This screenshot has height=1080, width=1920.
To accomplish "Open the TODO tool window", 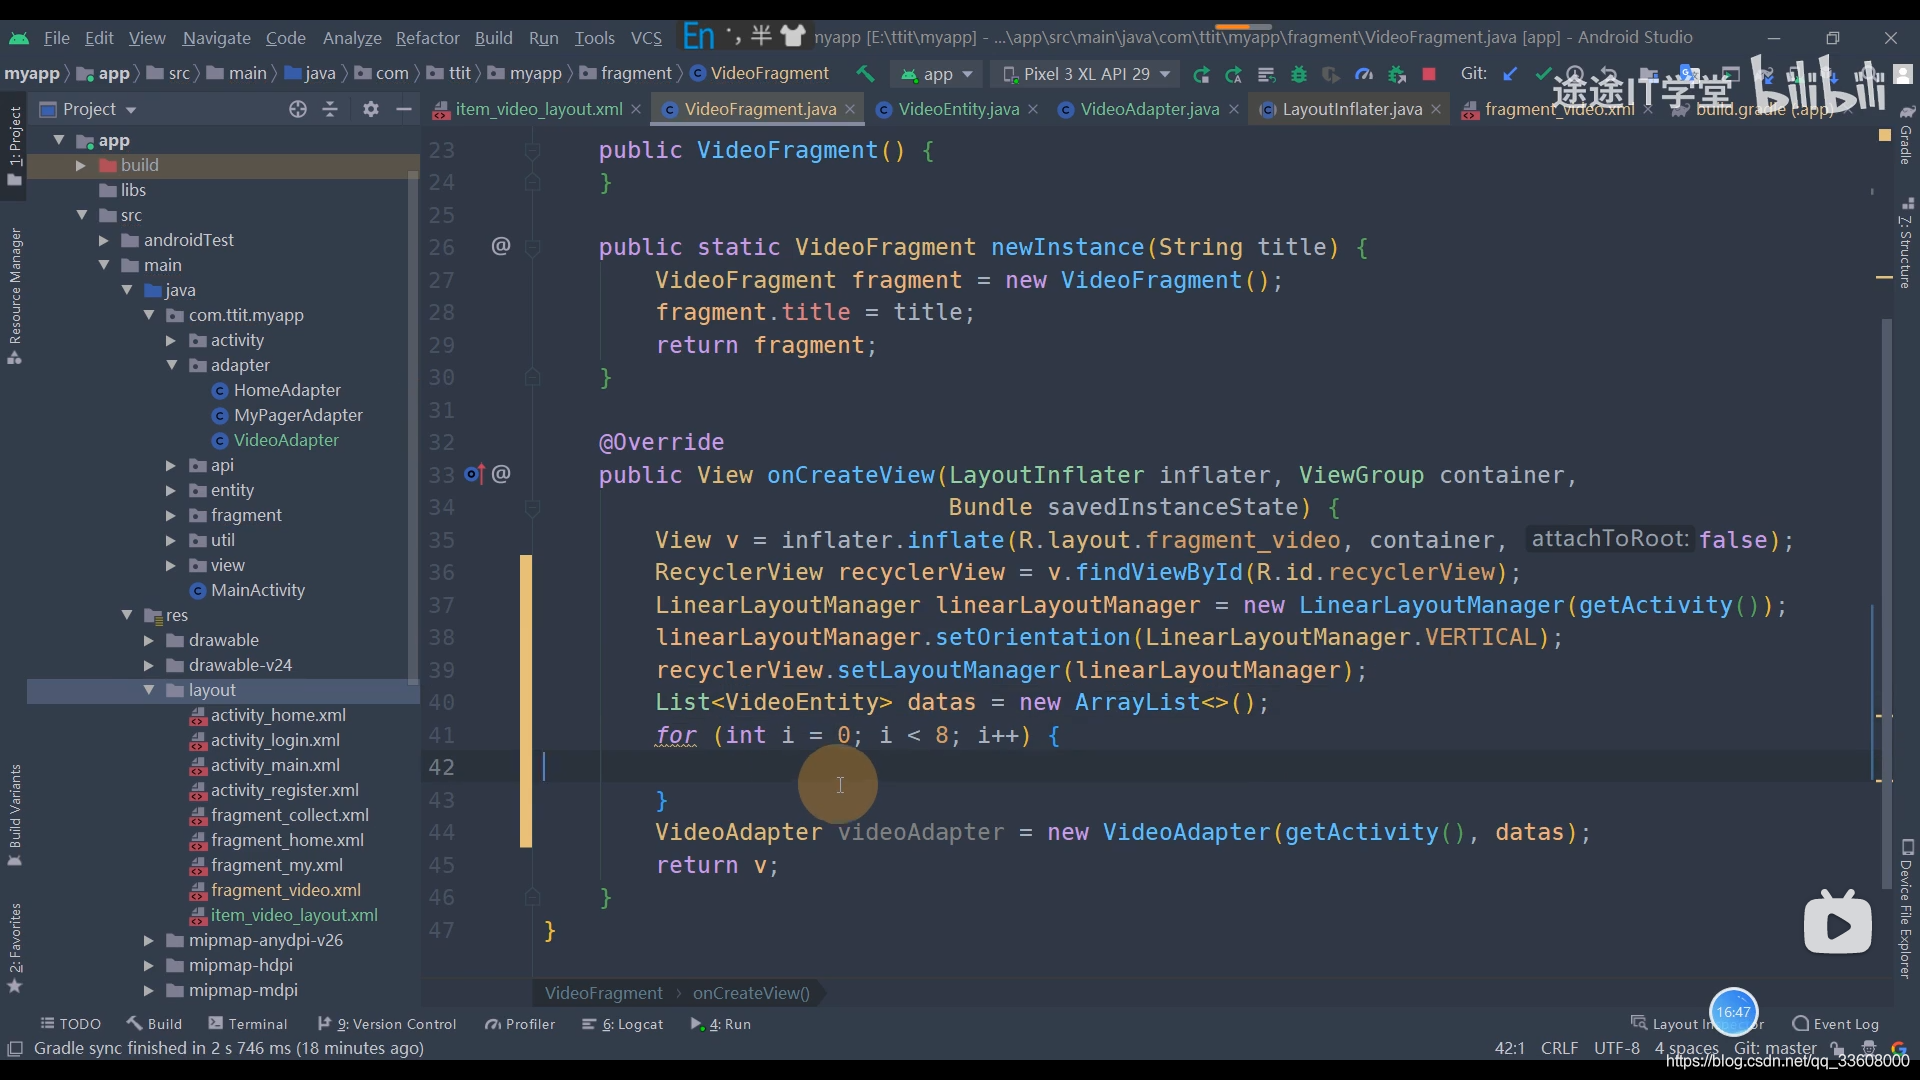I will [x=71, y=1024].
